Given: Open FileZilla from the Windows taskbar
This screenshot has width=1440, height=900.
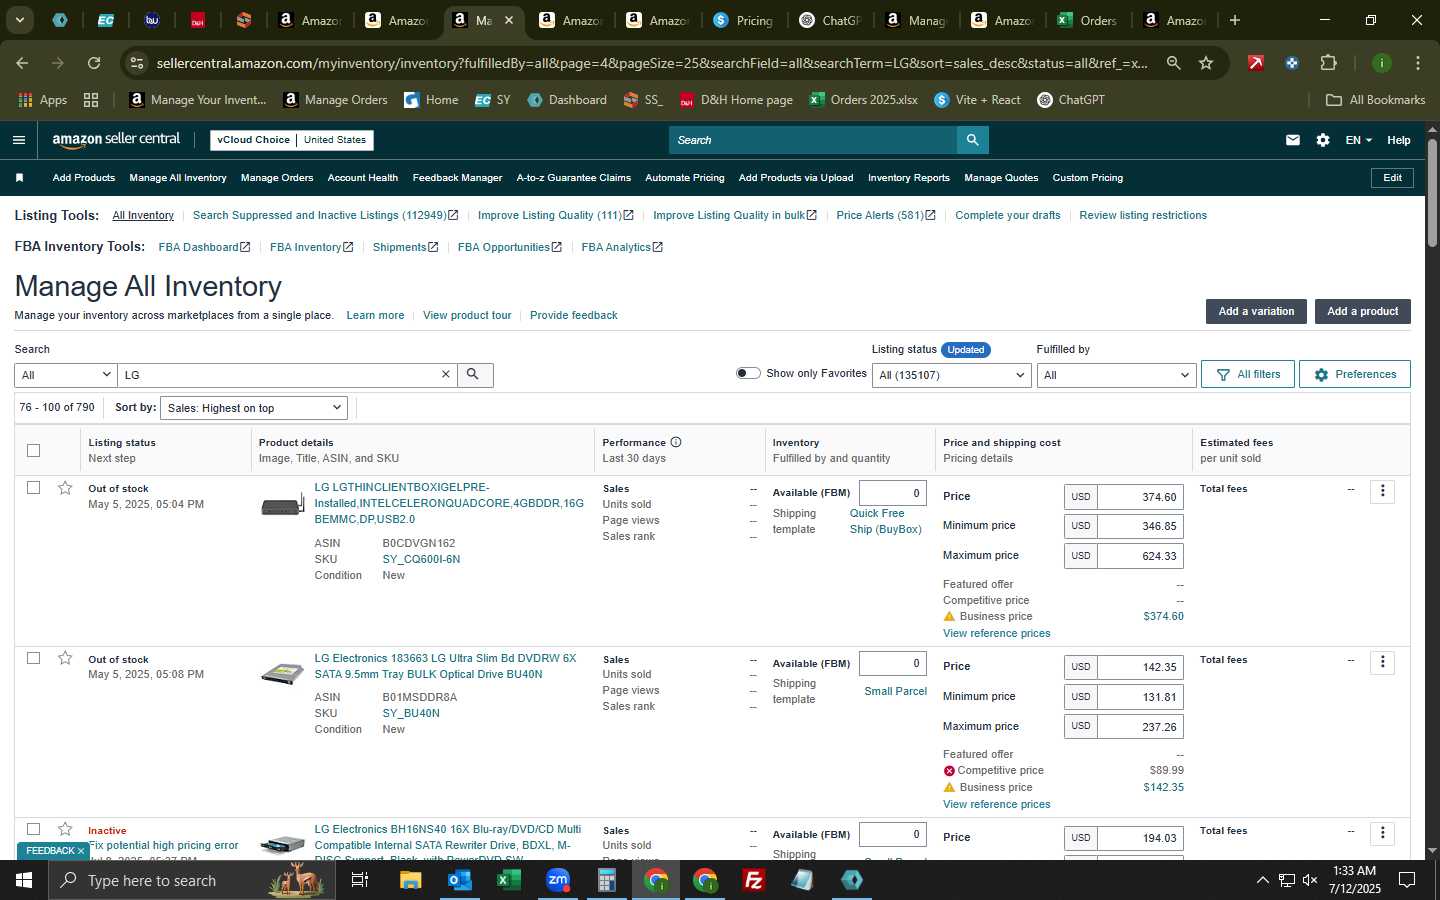Looking at the screenshot, I should 754,880.
